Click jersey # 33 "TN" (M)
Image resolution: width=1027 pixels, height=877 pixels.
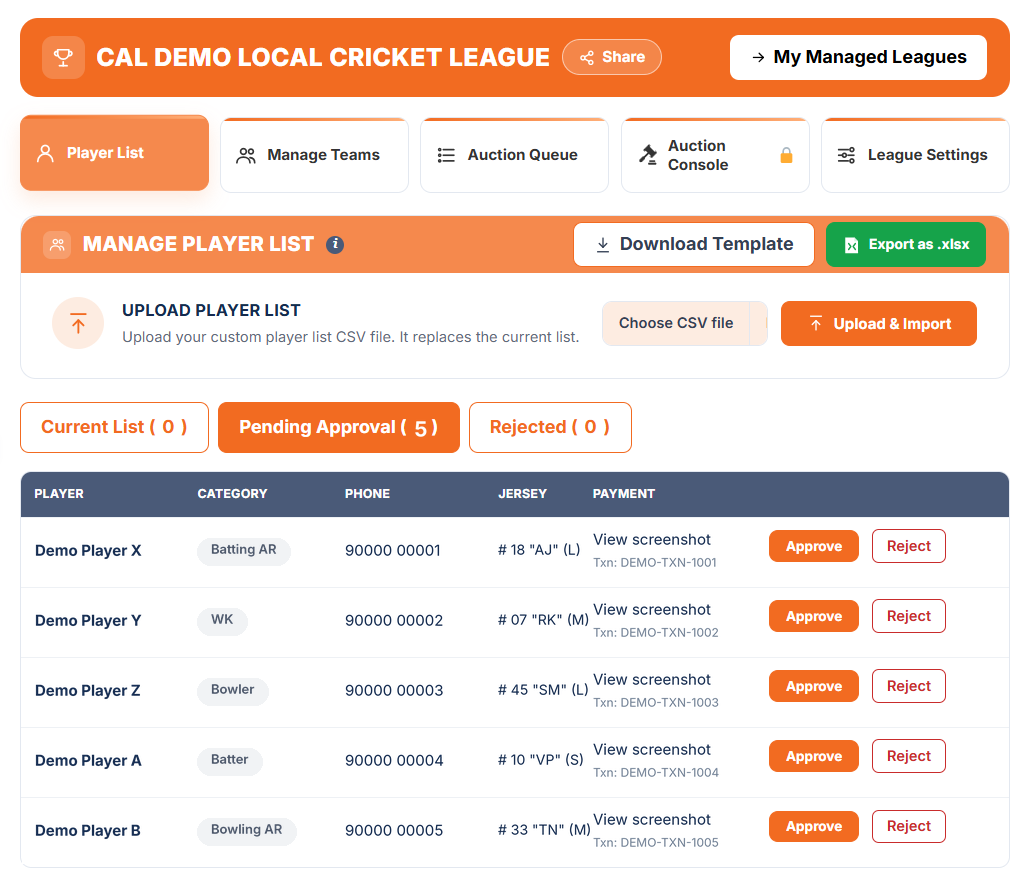coord(544,830)
